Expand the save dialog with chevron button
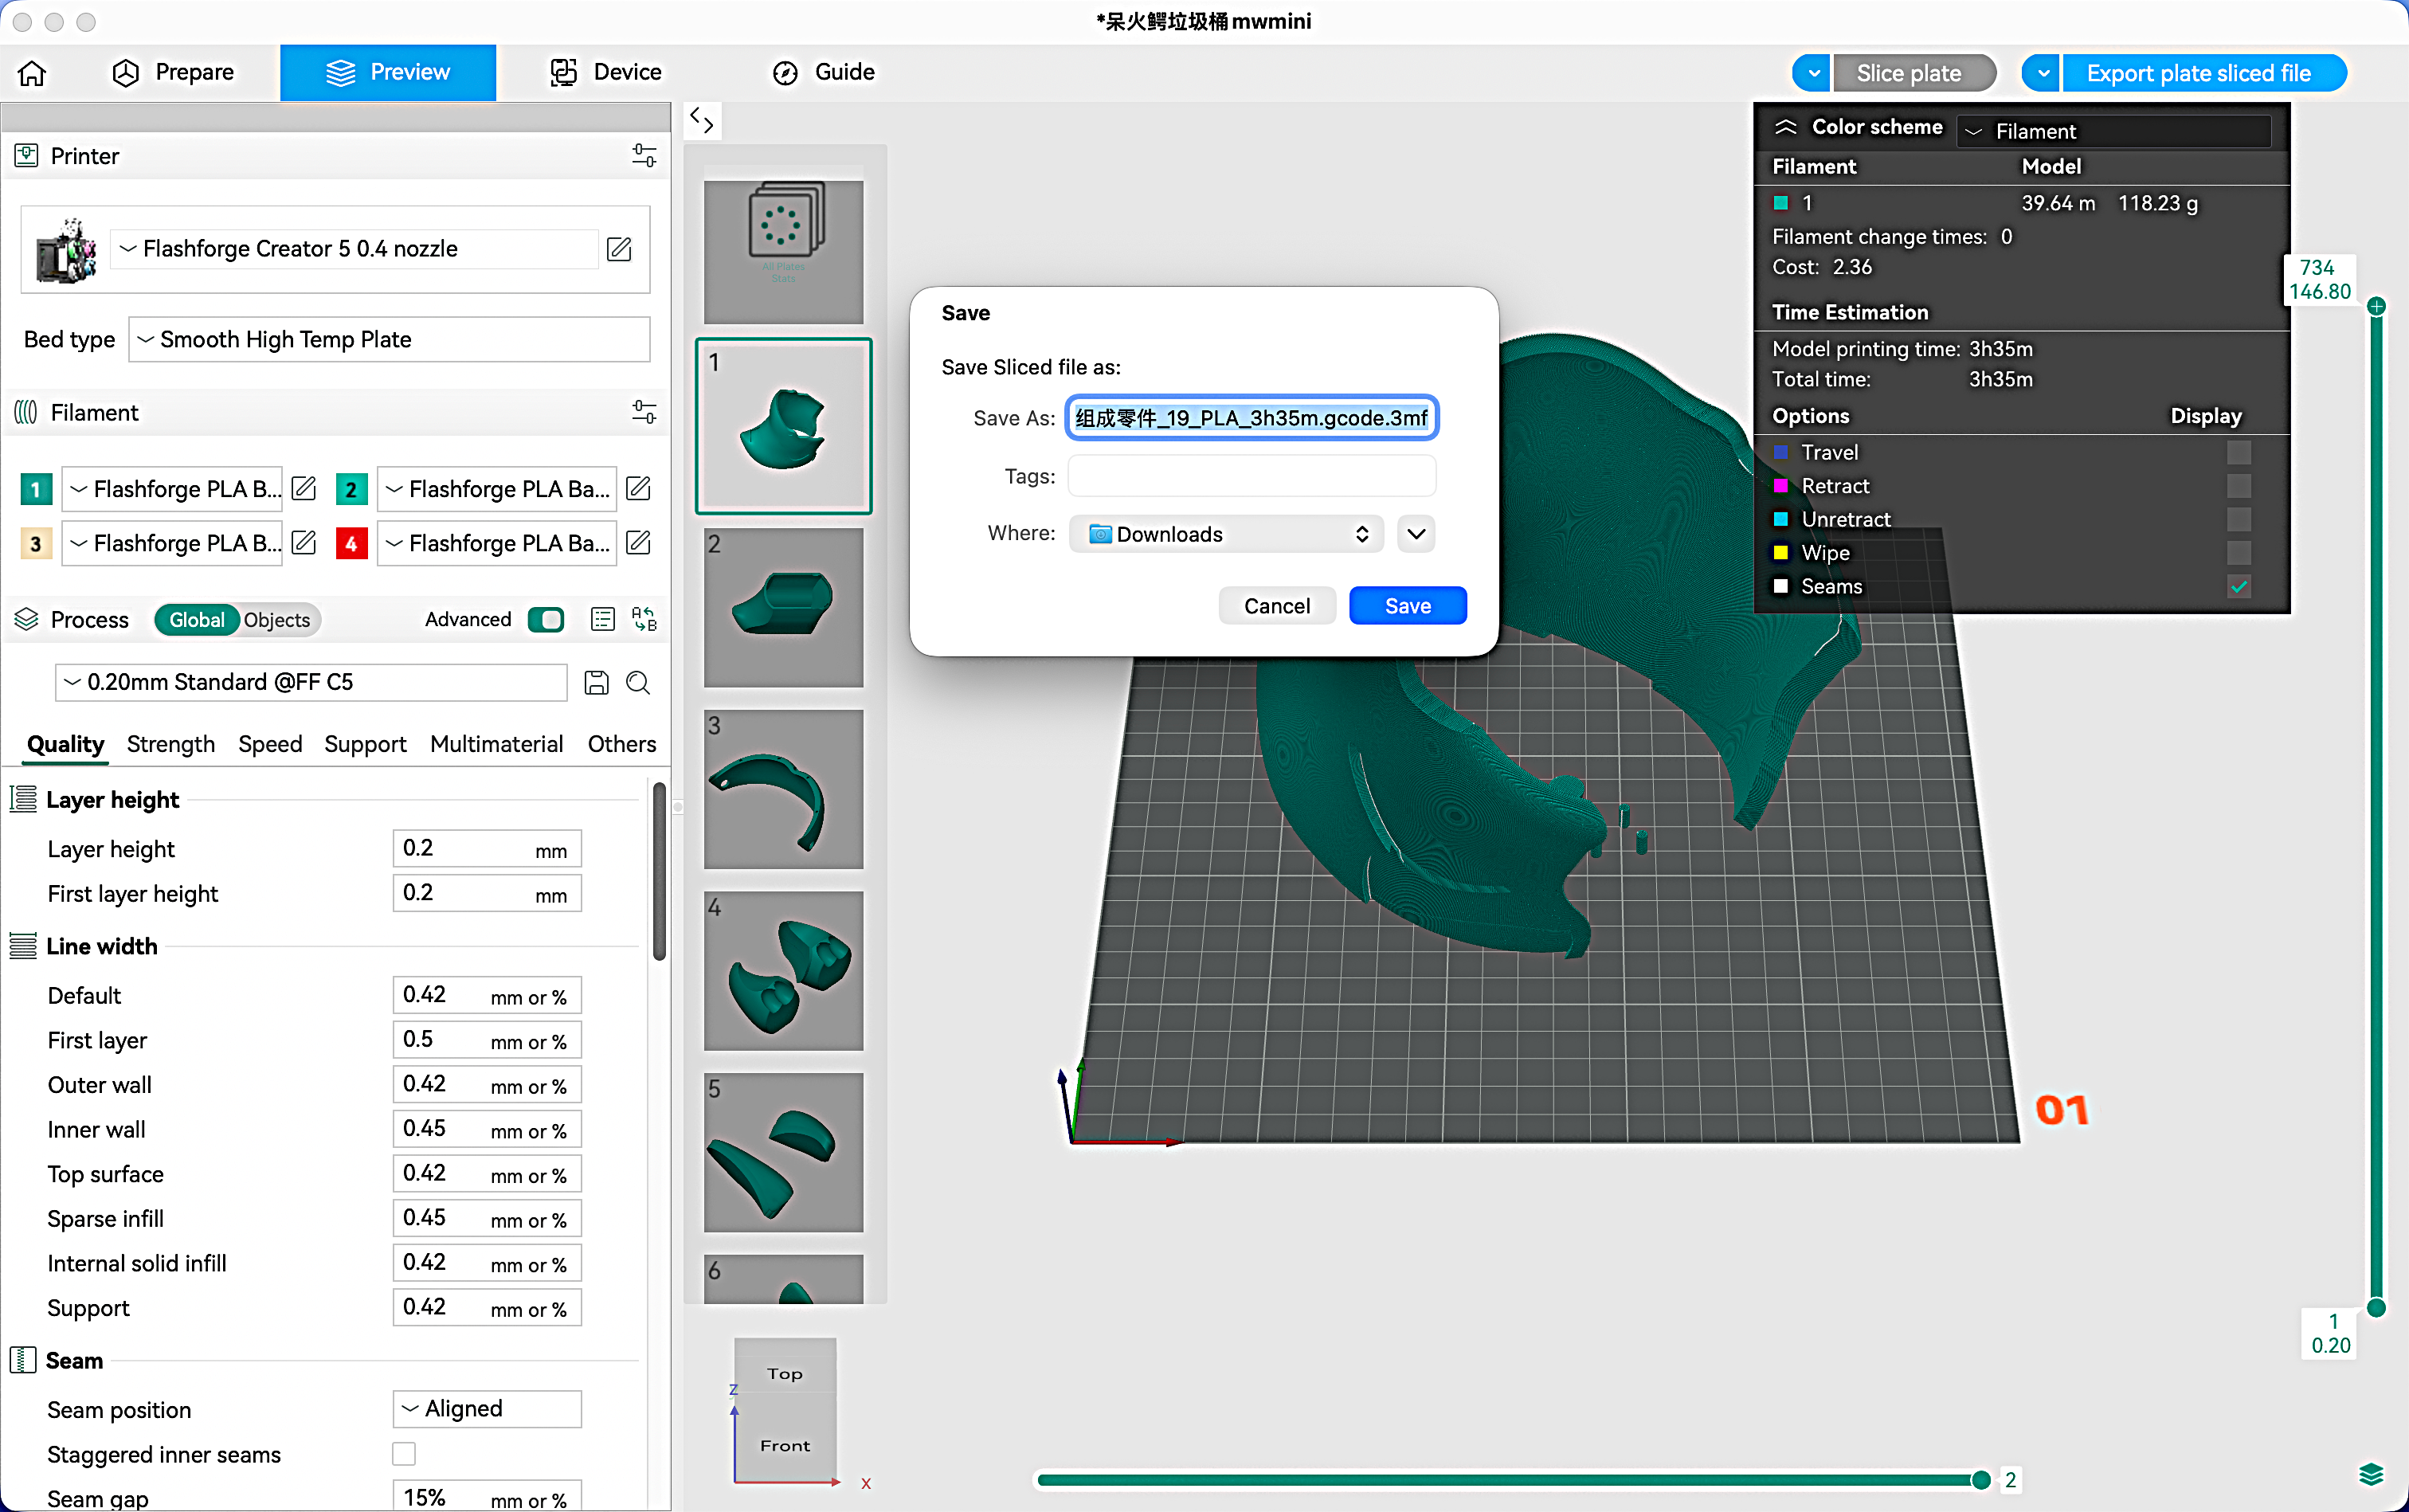 pyautogui.click(x=1416, y=534)
